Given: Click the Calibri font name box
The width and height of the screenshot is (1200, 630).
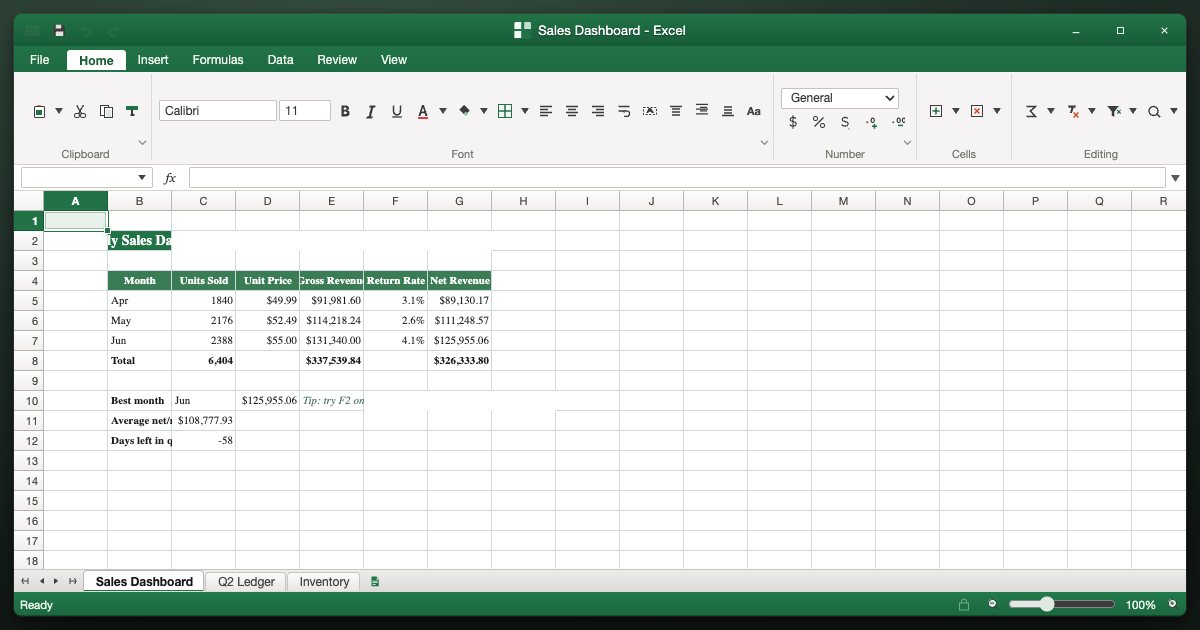Looking at the screenshot, I should pos(218,111).
